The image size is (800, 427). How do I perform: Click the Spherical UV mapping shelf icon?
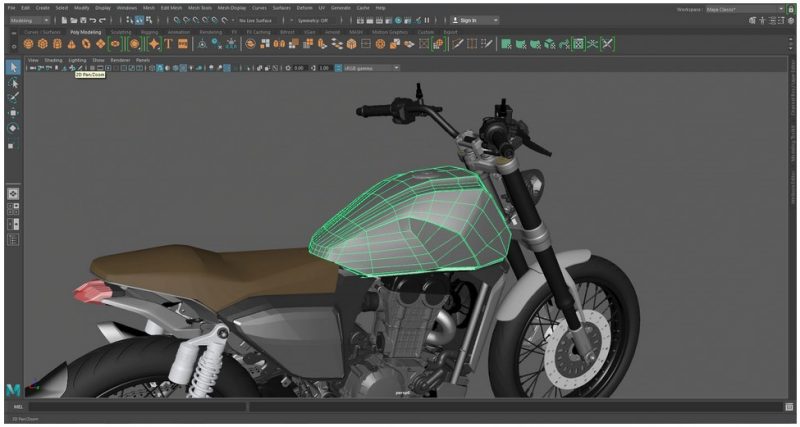(535, 44)
